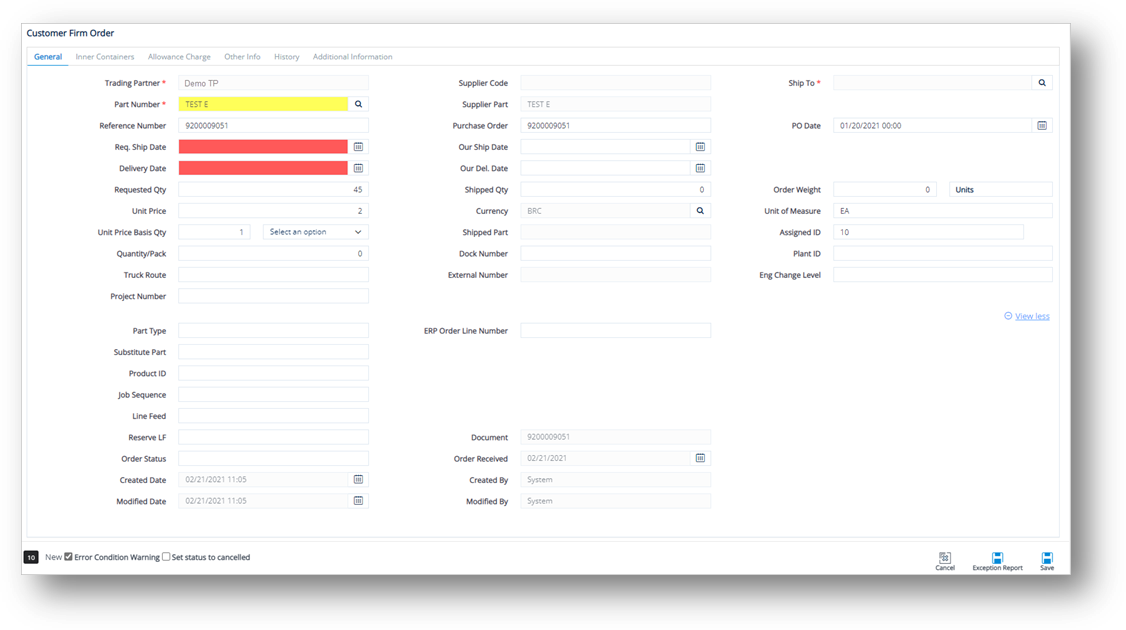Click the red Delivery Date field
Image resolution: width=1126 pixels, height=630 pixels.
263,168
